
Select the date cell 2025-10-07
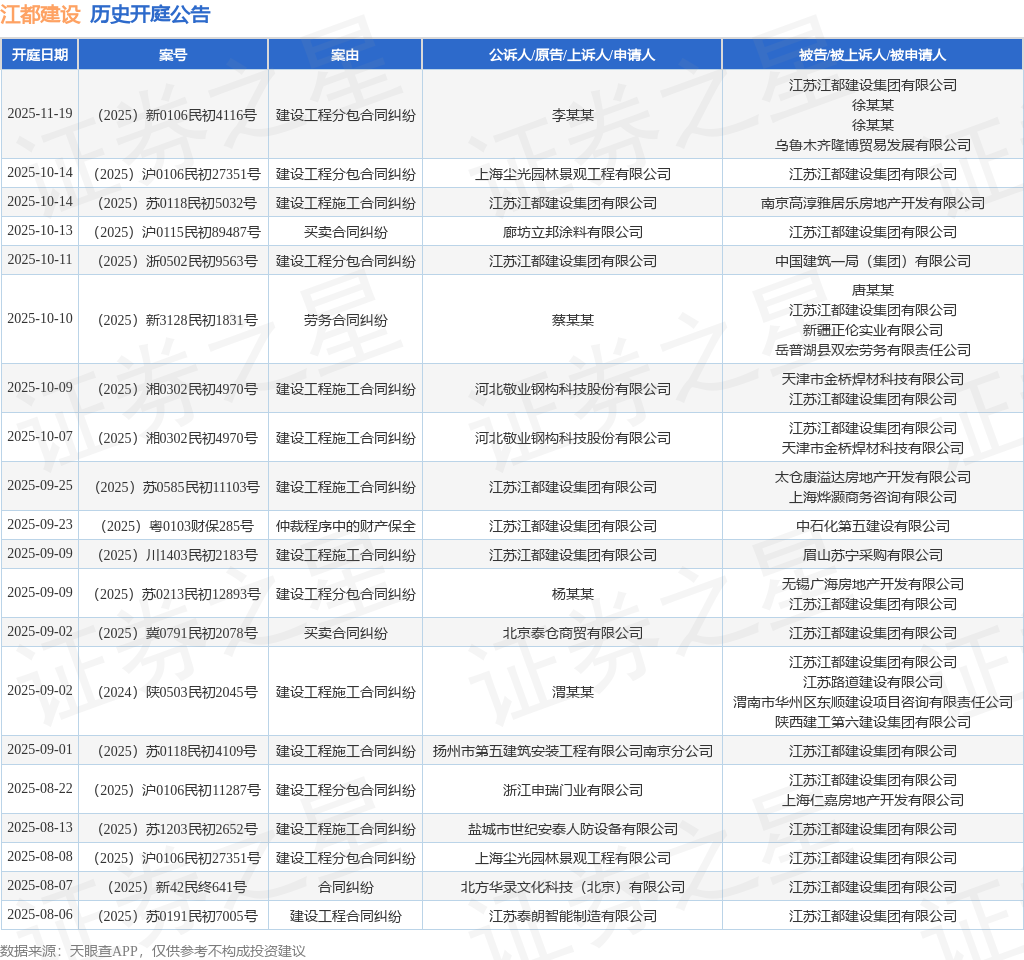[x=40, y=436]
